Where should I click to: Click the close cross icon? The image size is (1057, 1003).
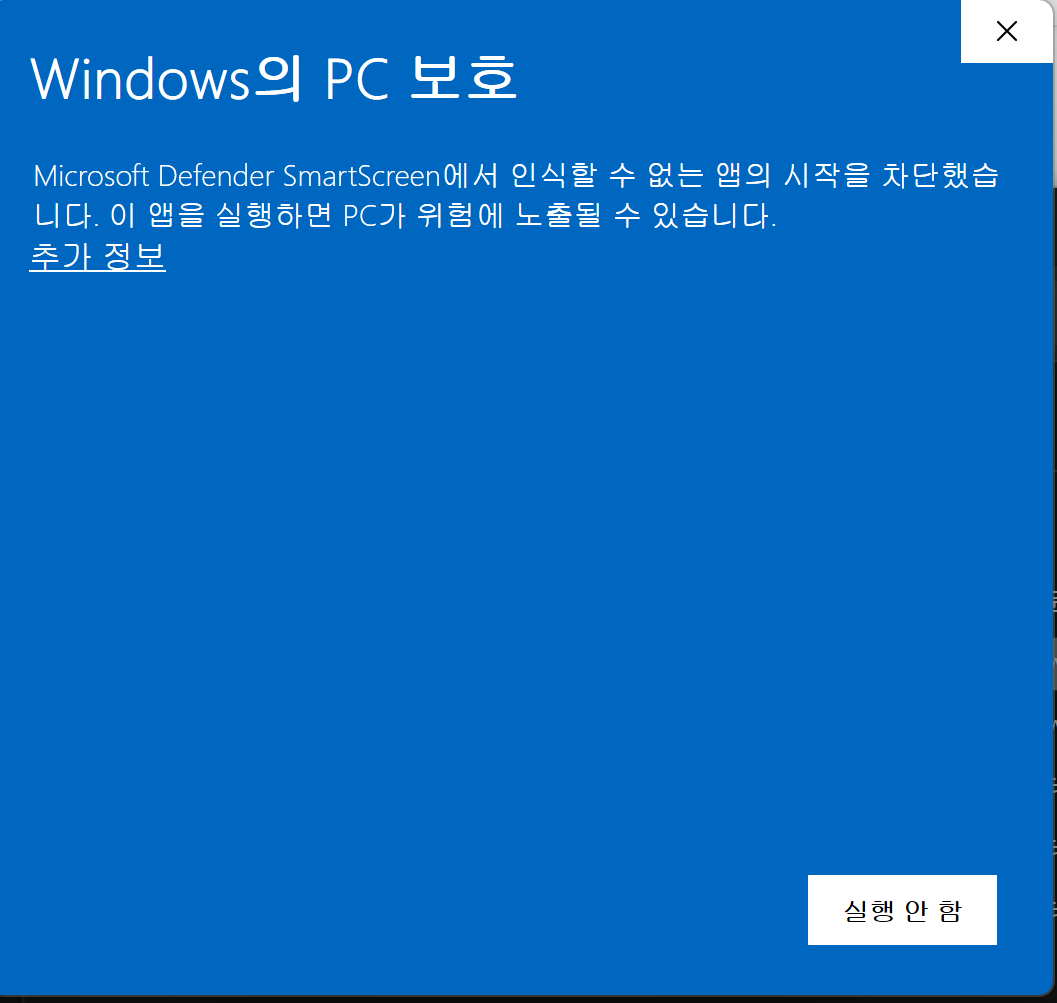pyautogui.click(x=1006, y=31)
